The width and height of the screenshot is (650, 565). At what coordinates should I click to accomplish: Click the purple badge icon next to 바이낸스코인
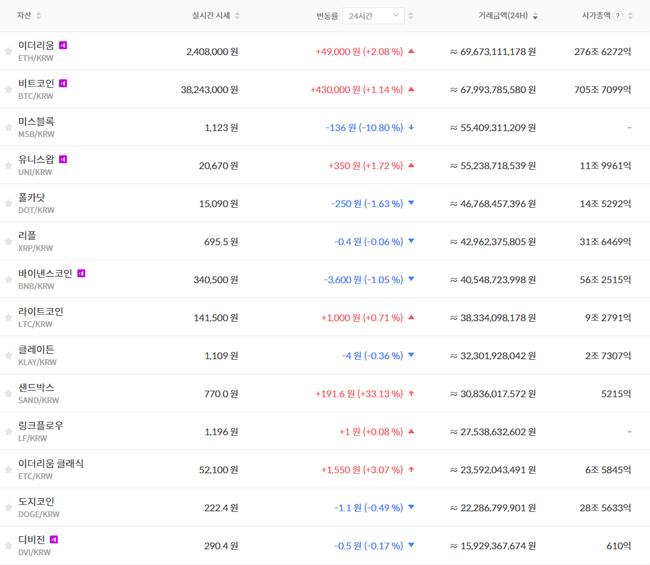(82, 273)
